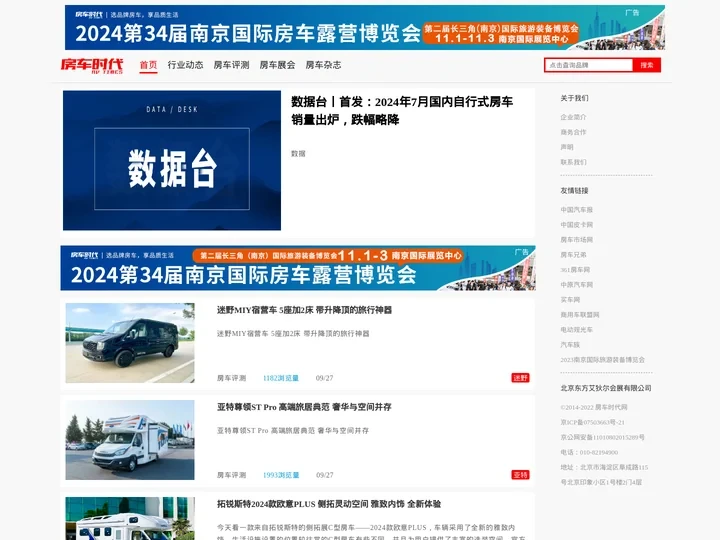This screenshot has height=540, width=720.
Task: Visit the 房车市场网 friendly link
Action: click(x=576, y=240)
